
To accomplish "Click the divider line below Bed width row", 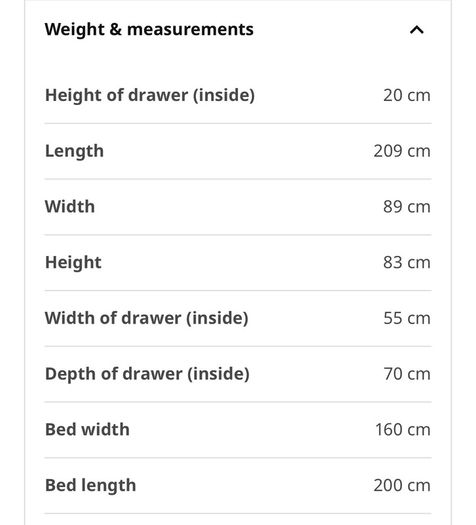I will click(x=238, y=458).
